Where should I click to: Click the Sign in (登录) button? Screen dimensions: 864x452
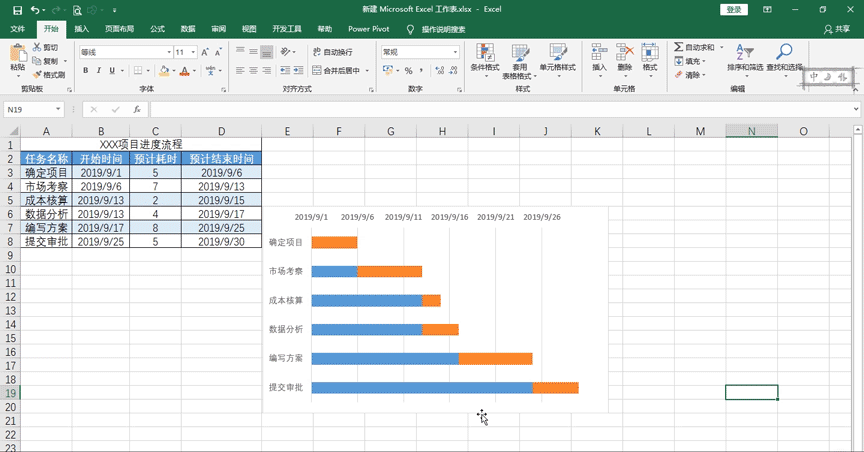pyautogui.click(x=734, y=9)
